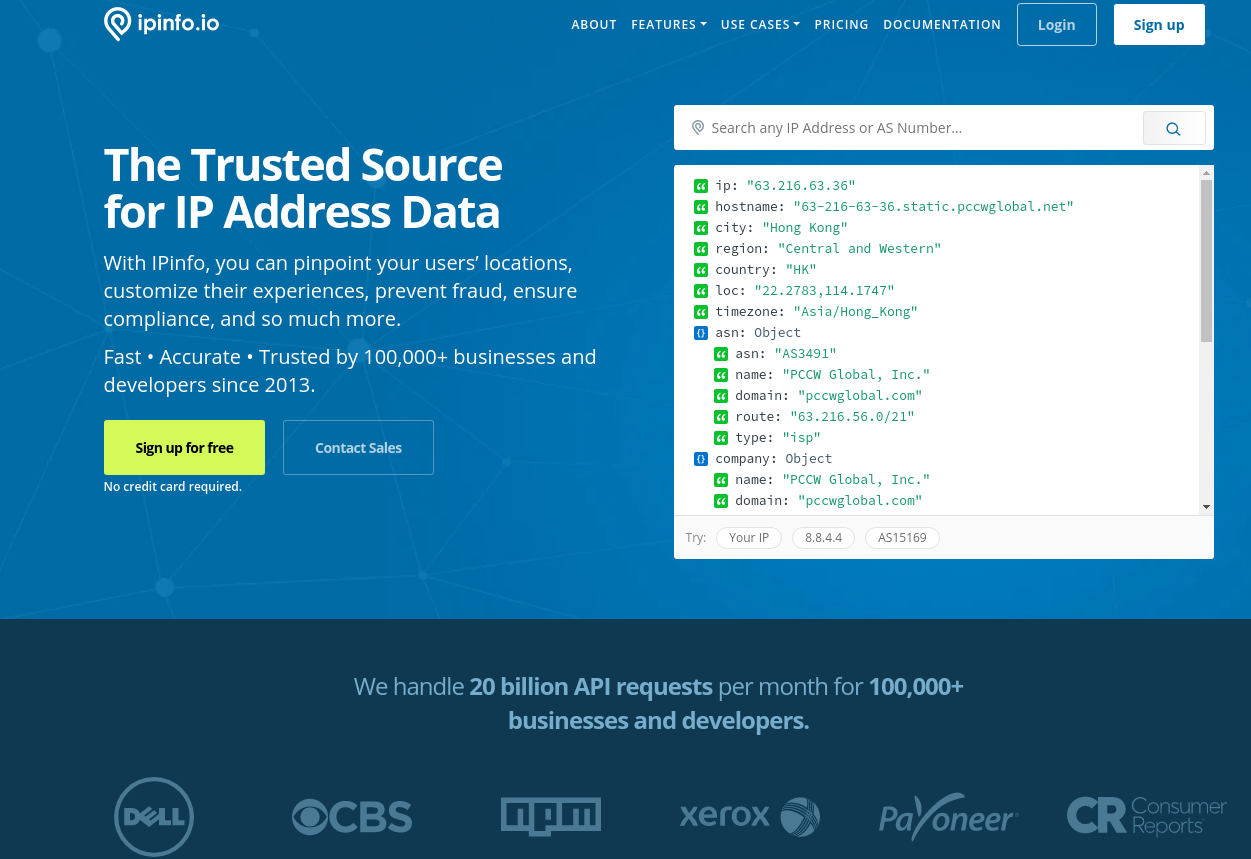
Task: Select the PRICING menu item
Action: (841, 24)
